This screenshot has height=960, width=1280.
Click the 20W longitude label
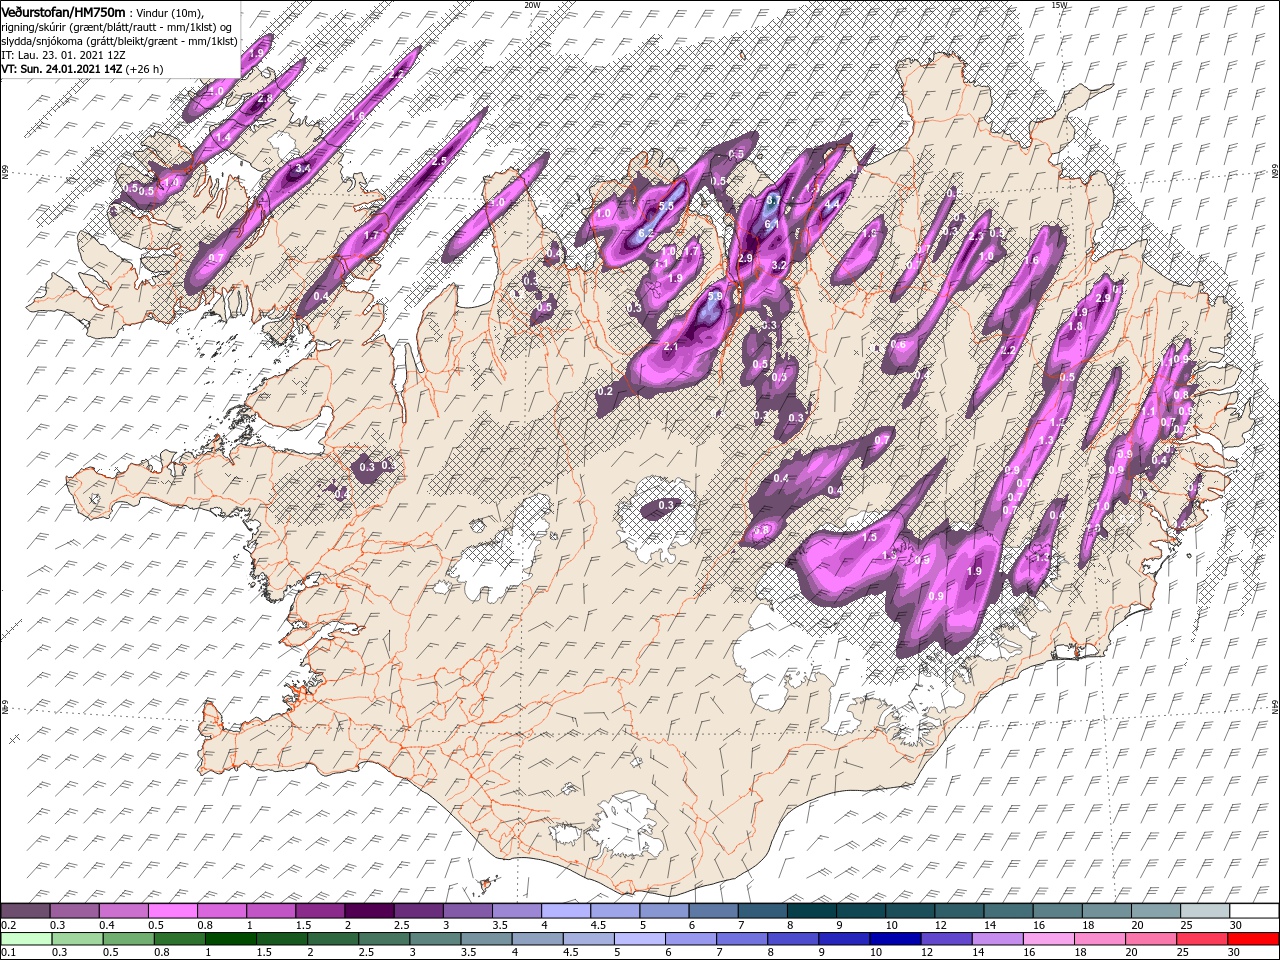tap(532, 5)
